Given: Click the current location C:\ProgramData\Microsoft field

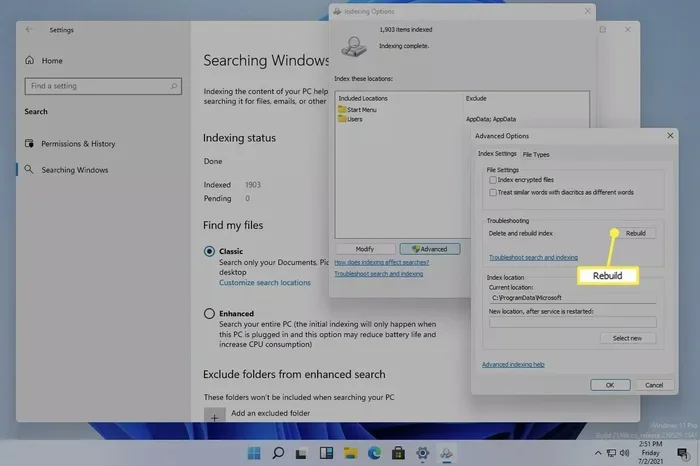Looking at the screenshot, I should [x=572, y=298].
